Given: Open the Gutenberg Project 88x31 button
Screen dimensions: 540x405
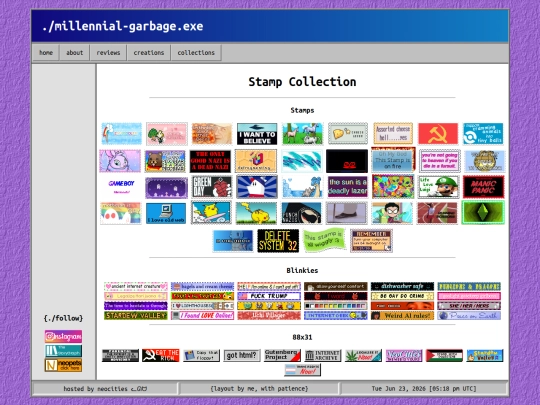Looking at the screenshot, I should [x=282, y=355].
